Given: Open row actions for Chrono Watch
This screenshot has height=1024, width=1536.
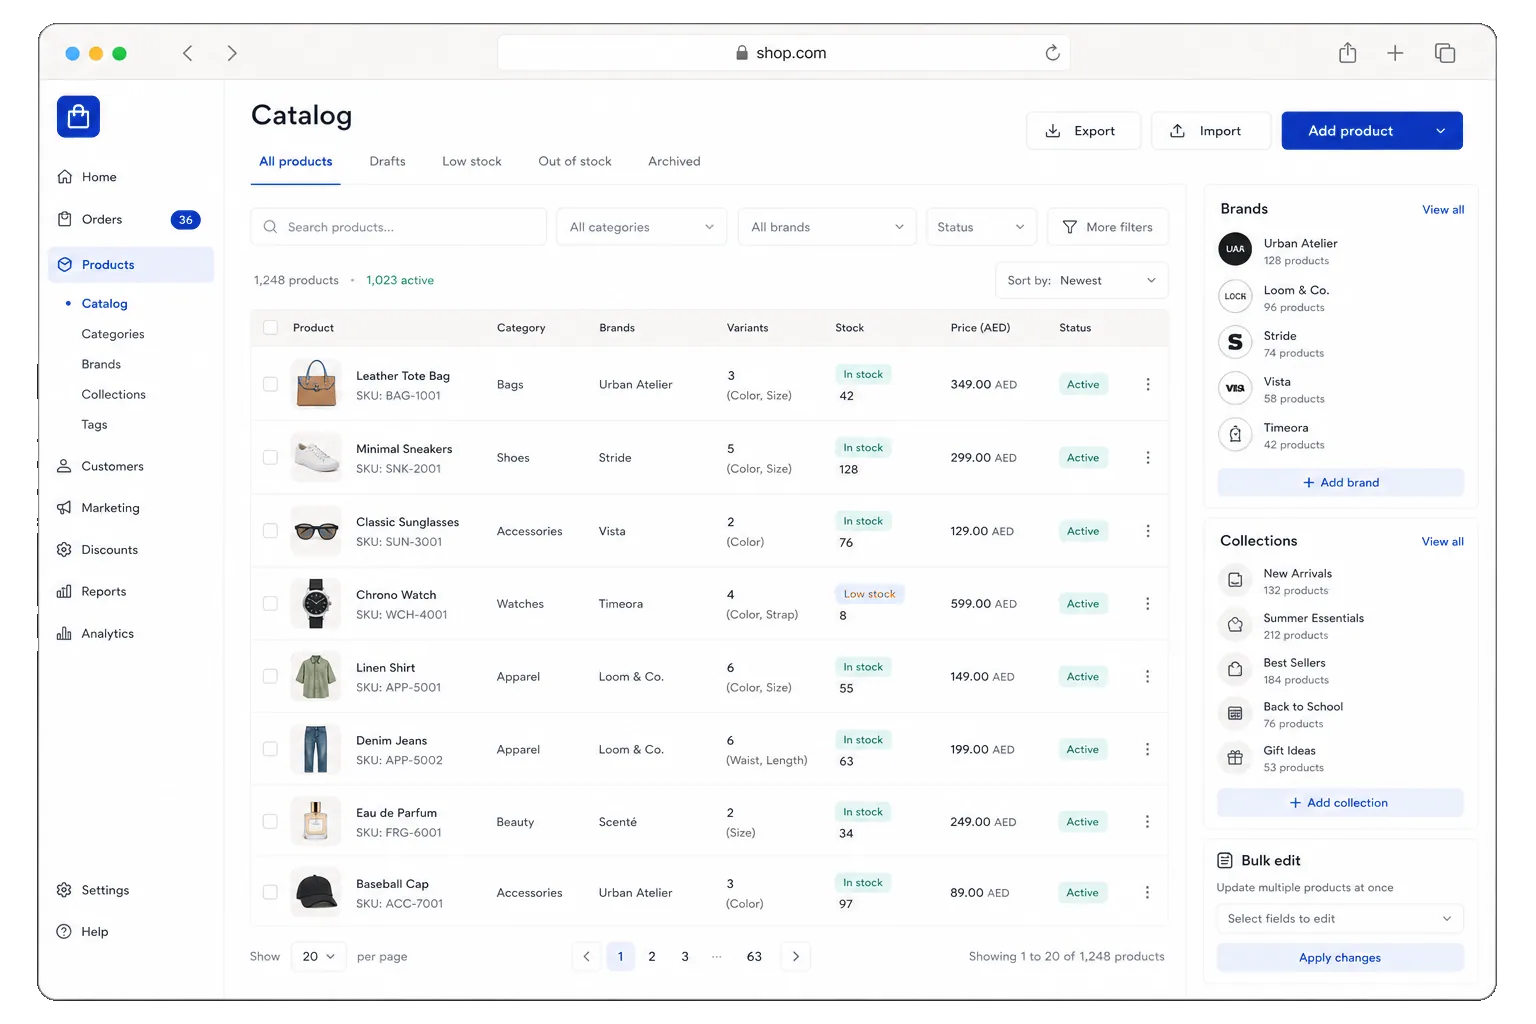Looking at the screenshot, I should point(1148,604).
